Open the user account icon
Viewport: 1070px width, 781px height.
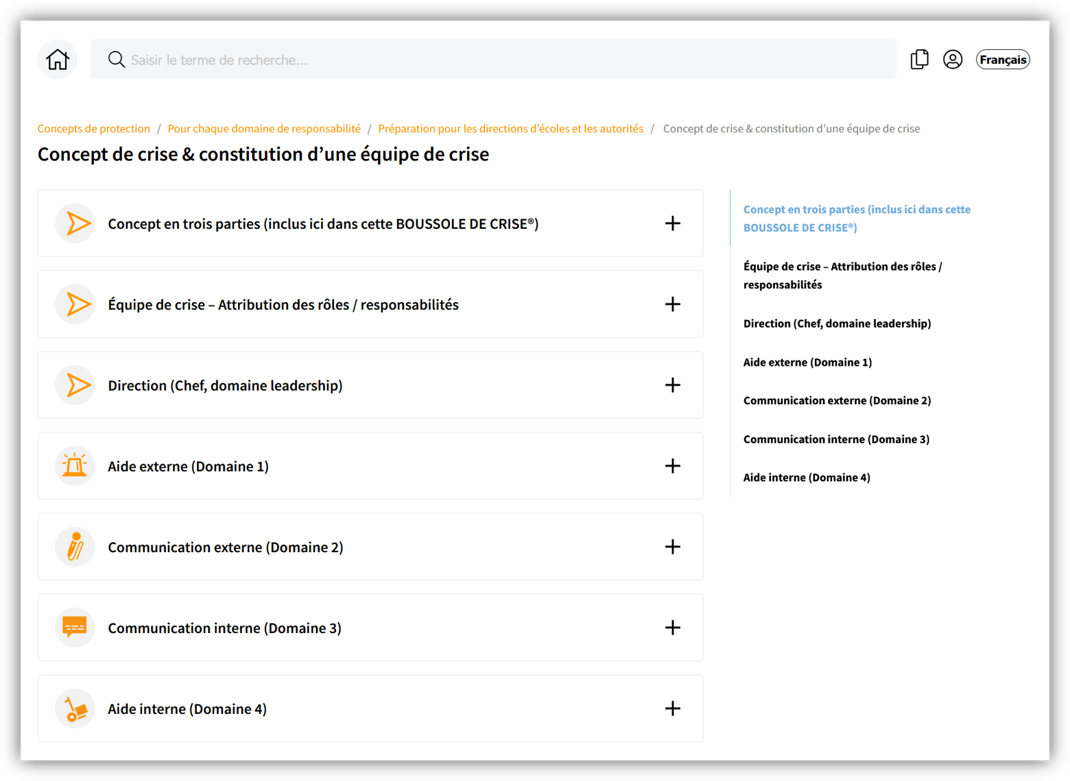point(953,59)
